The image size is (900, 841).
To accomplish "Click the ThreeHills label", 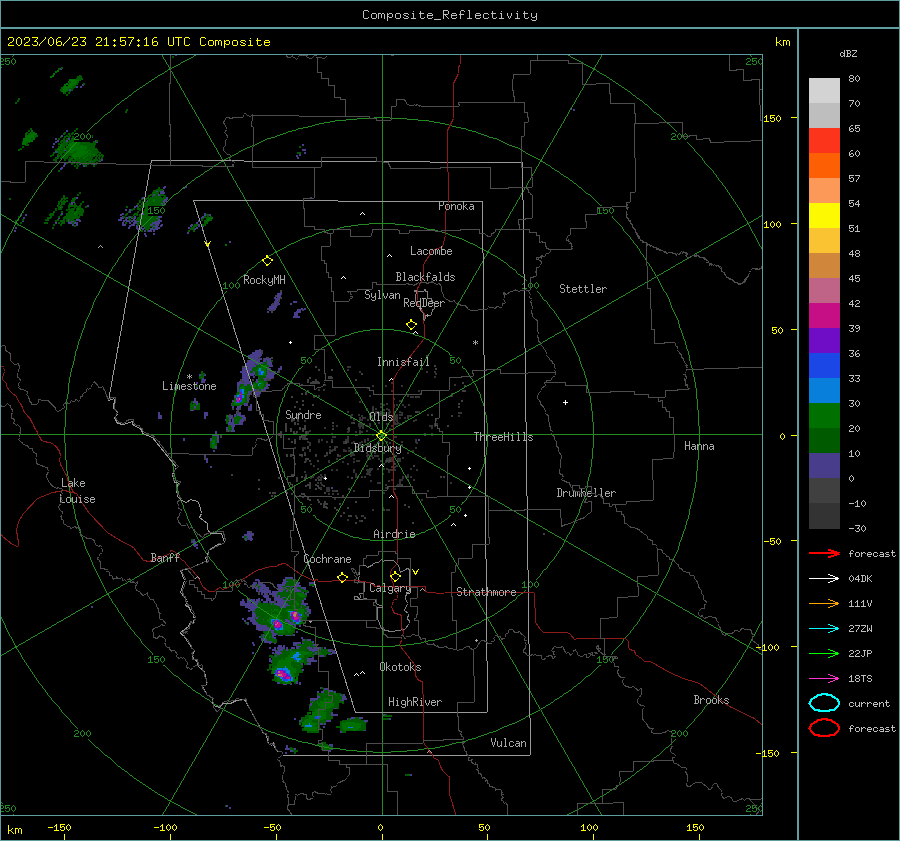I will [503, 437].
